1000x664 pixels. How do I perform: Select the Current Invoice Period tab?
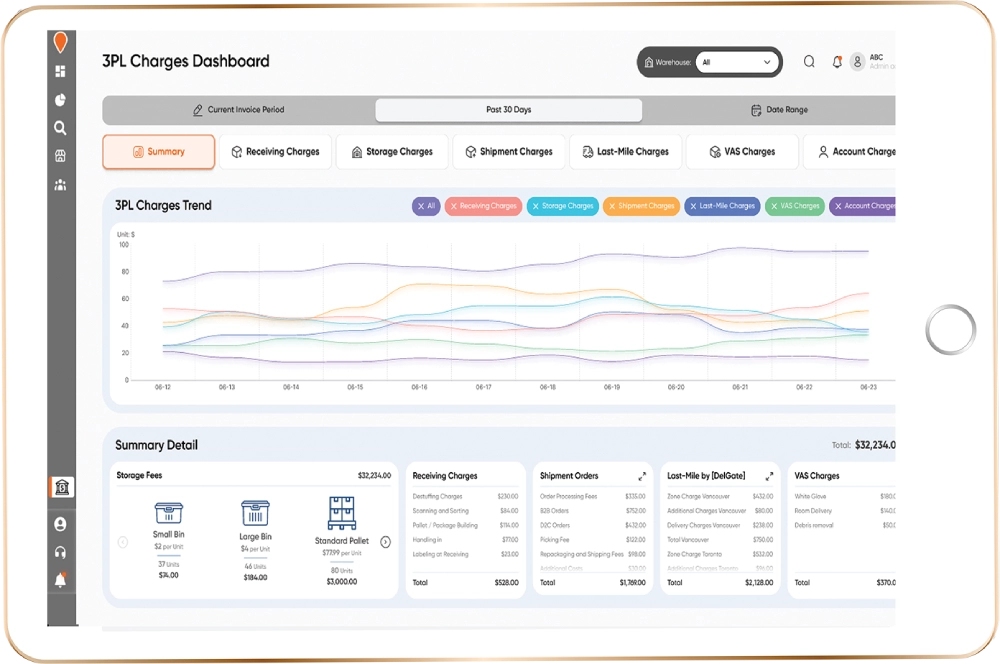239,110
